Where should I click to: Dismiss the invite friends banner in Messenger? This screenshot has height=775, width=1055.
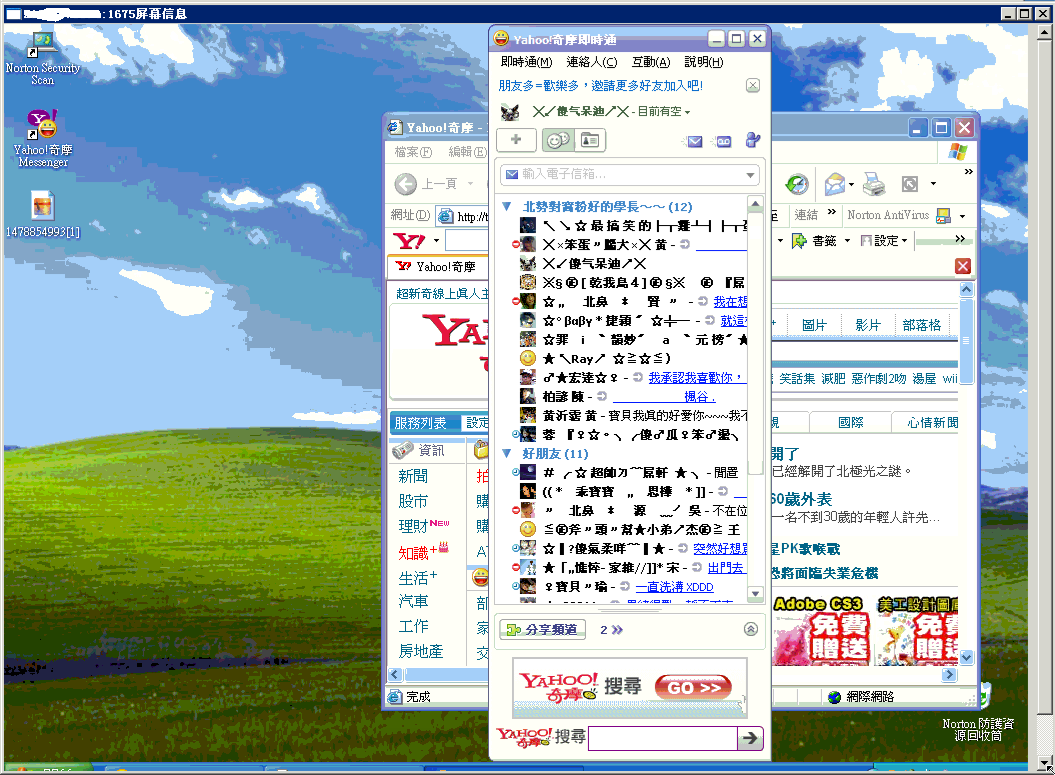(753, 85)
